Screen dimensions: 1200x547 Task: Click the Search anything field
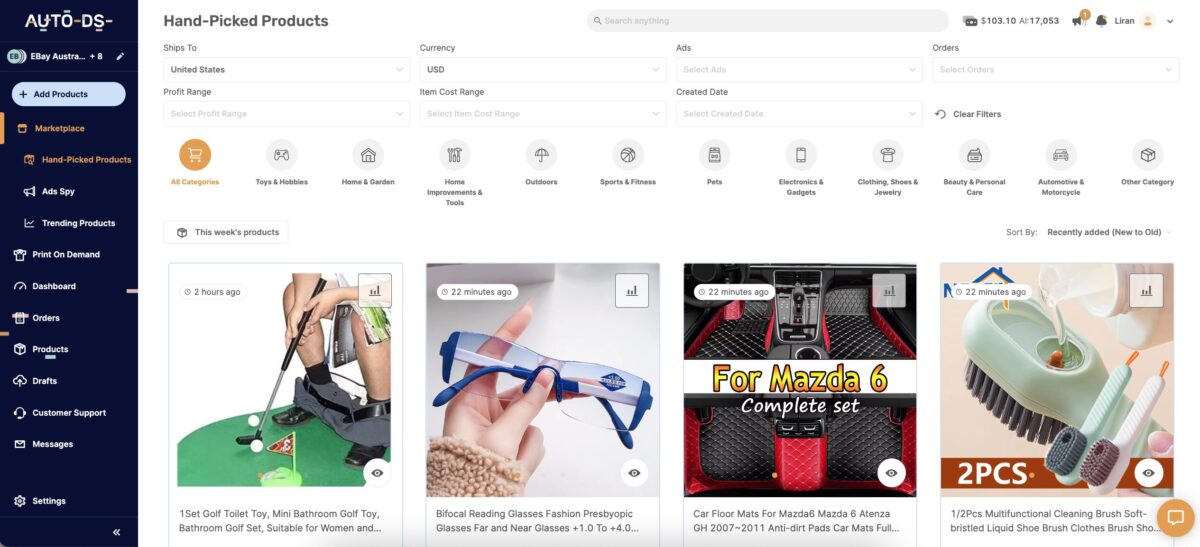pos(767,20)
